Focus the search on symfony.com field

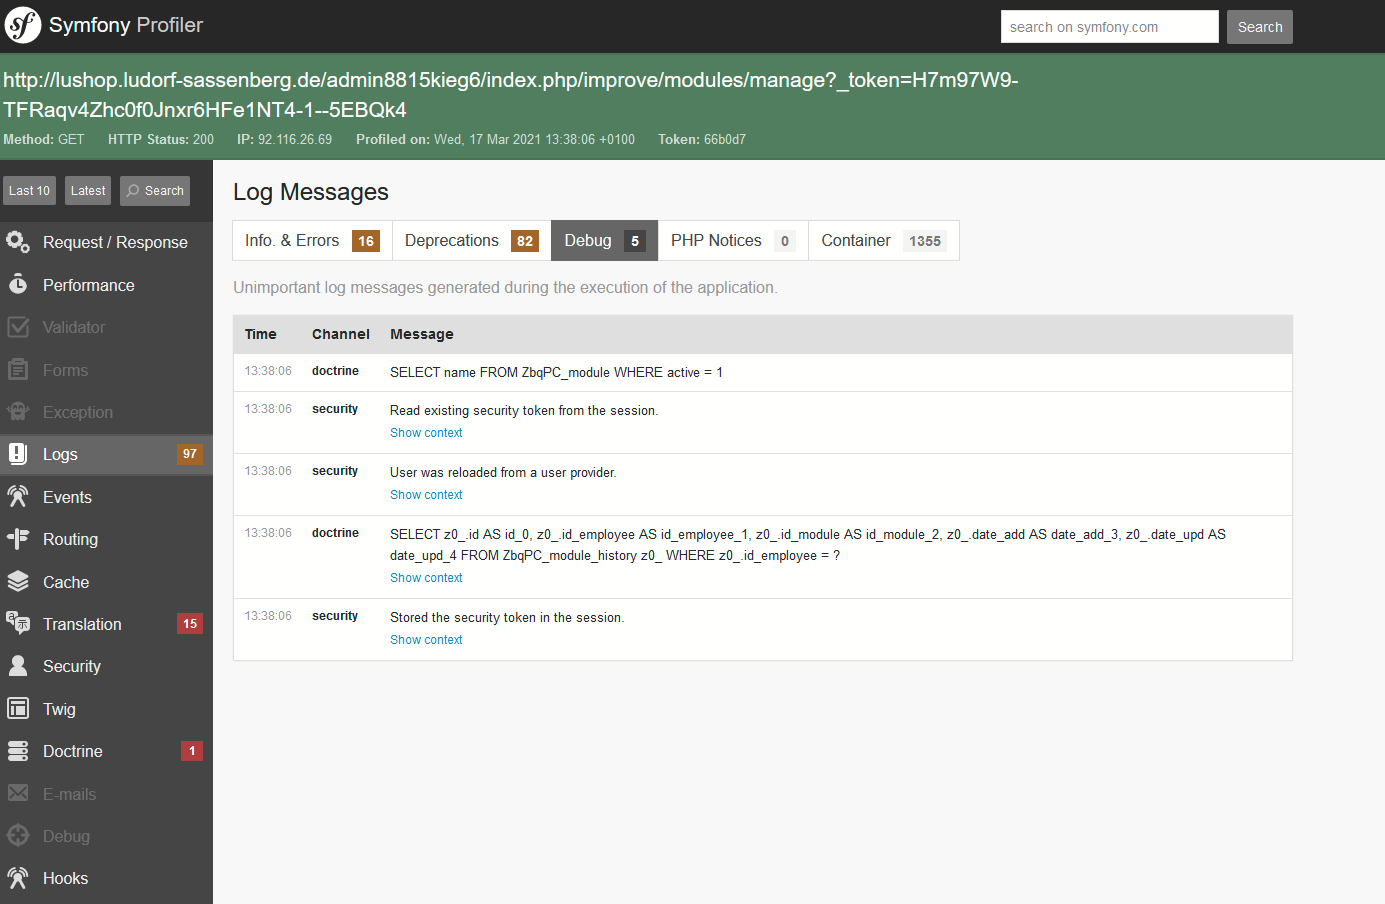(1110, 27)
